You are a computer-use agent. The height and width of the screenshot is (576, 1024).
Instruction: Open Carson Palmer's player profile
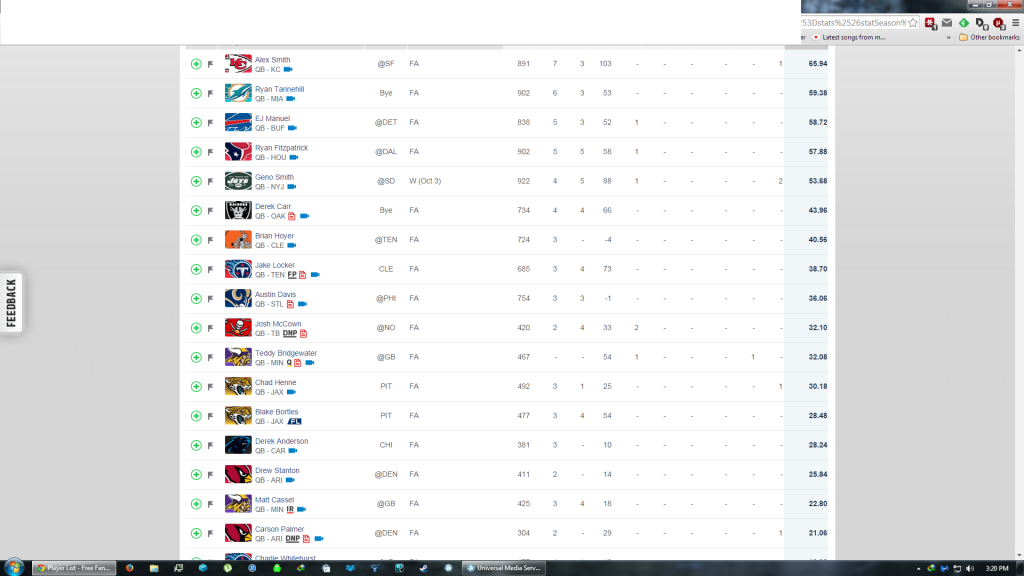280,529
